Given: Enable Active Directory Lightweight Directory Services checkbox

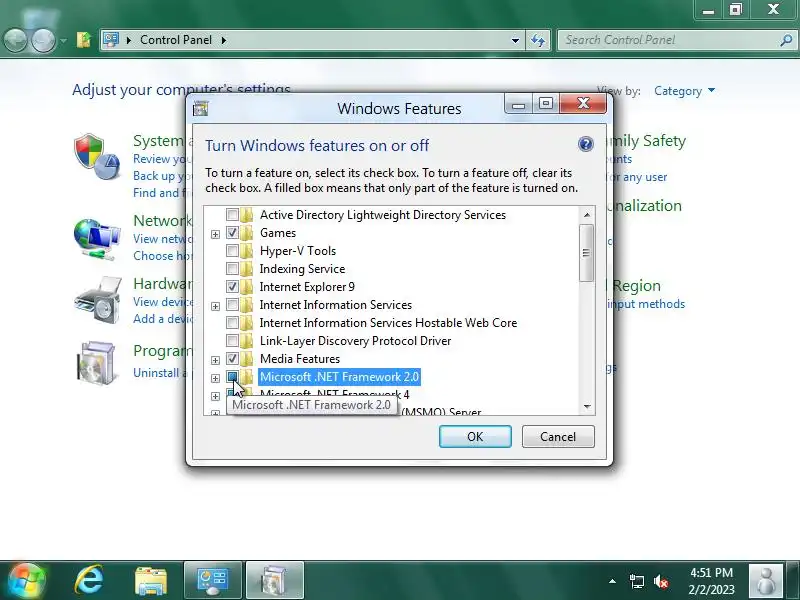Looking at the screenshot, I should 232,215.
